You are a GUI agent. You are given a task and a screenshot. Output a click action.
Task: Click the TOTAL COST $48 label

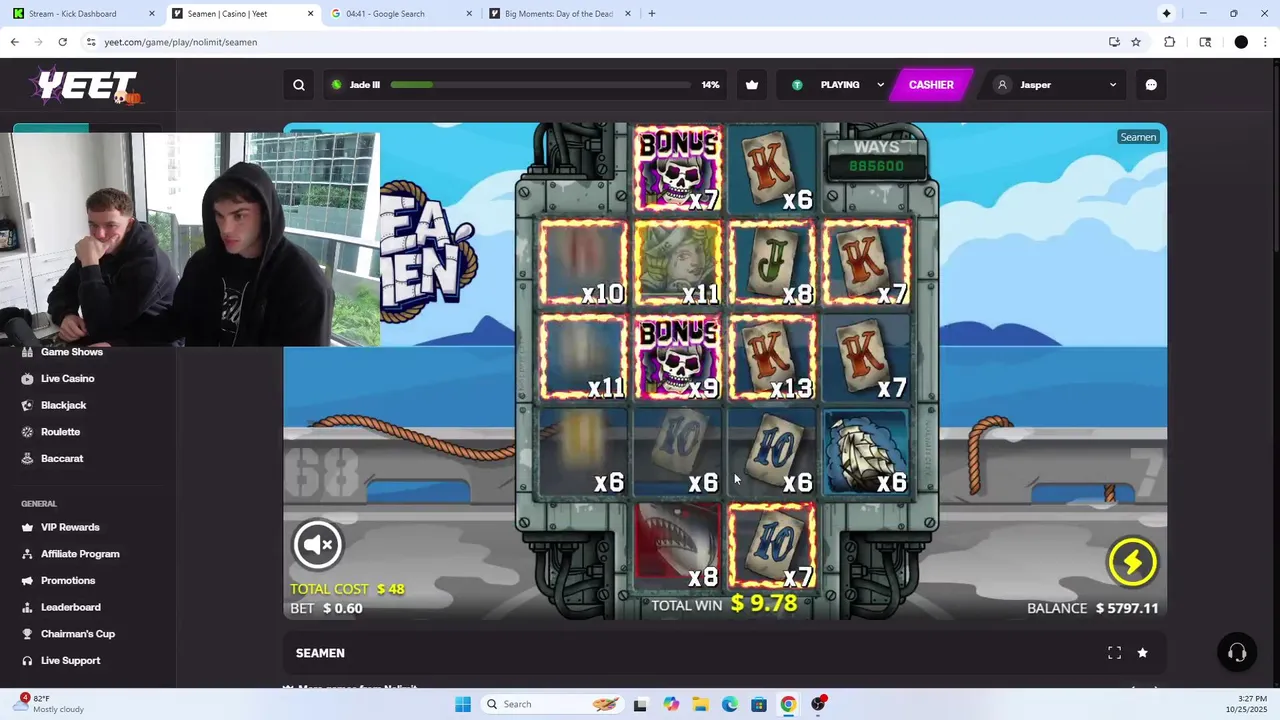[347, 589]
